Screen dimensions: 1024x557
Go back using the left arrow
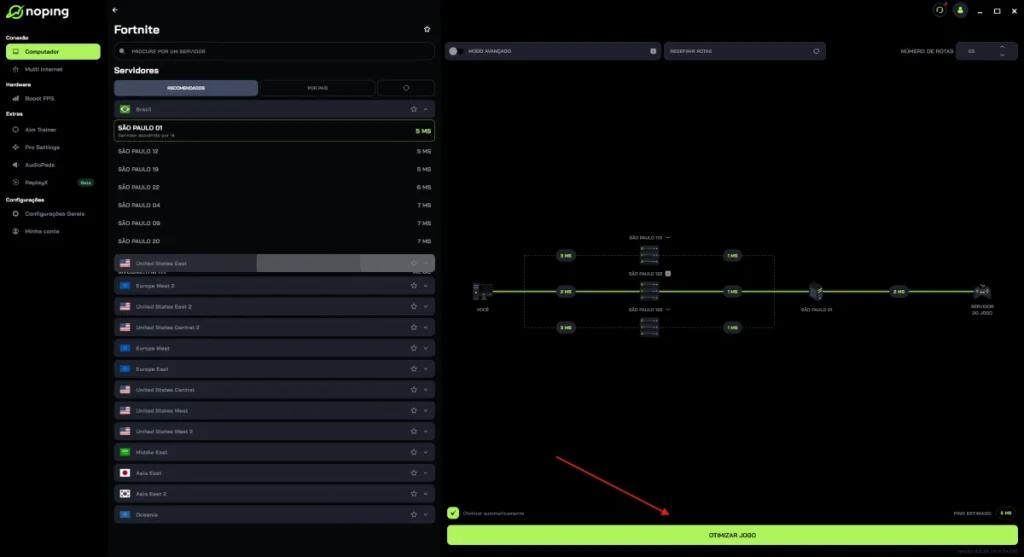coord(115,10)
